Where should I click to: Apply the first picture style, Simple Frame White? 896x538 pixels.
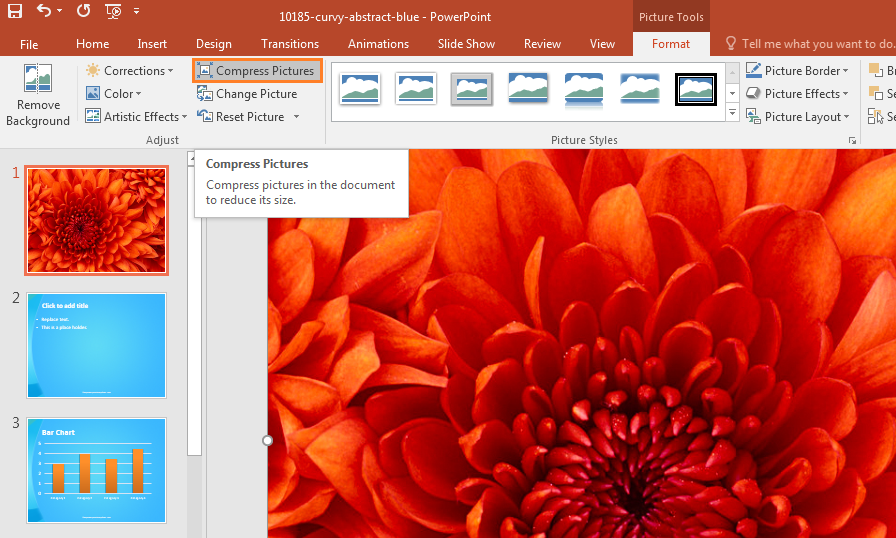pyautogui.click(x=360, y=89)
